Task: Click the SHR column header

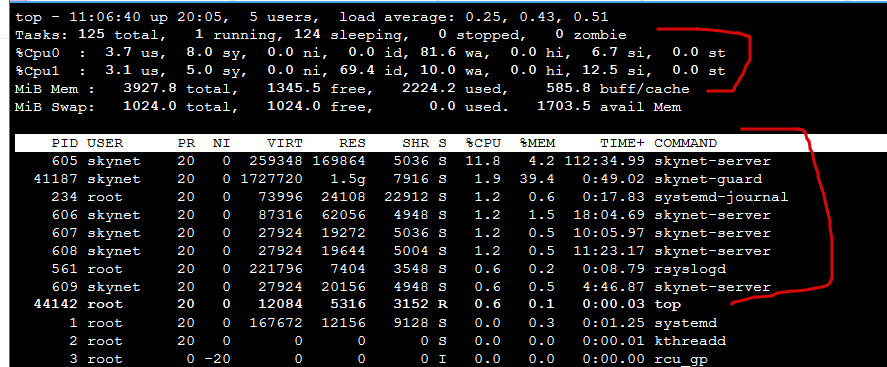Action: point(416,143)
